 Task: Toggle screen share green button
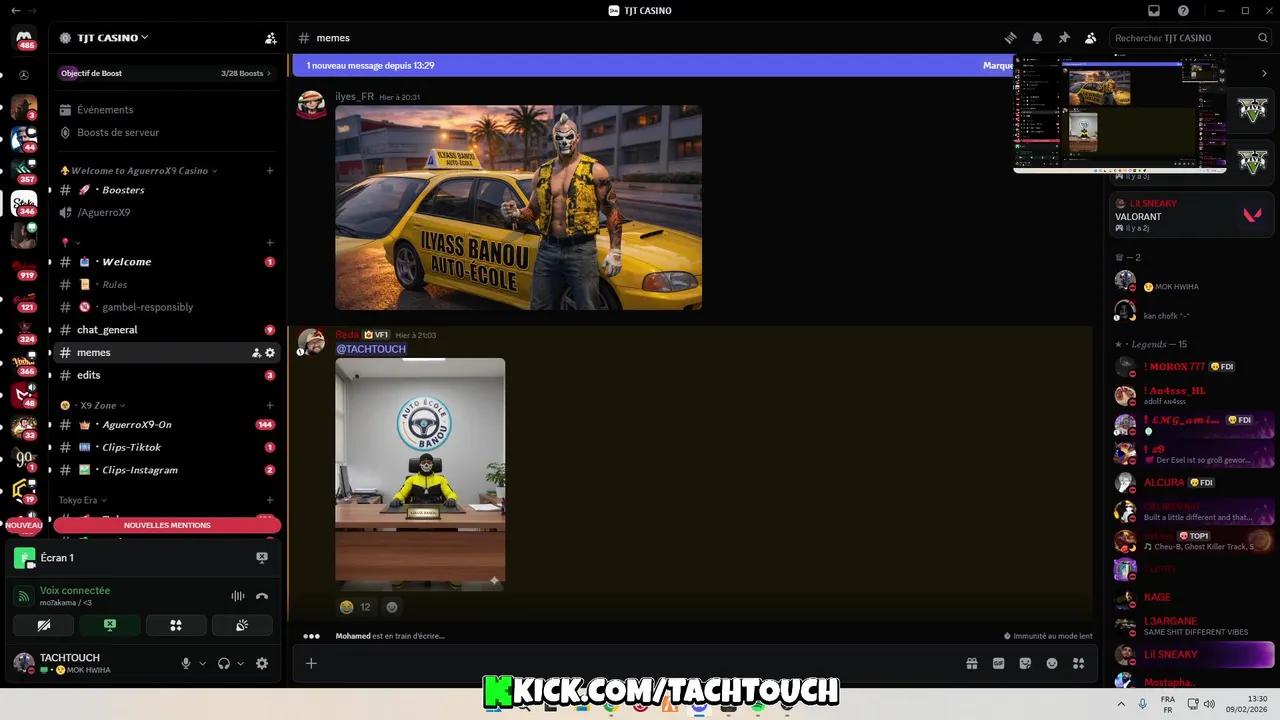(x=110, y=625)
